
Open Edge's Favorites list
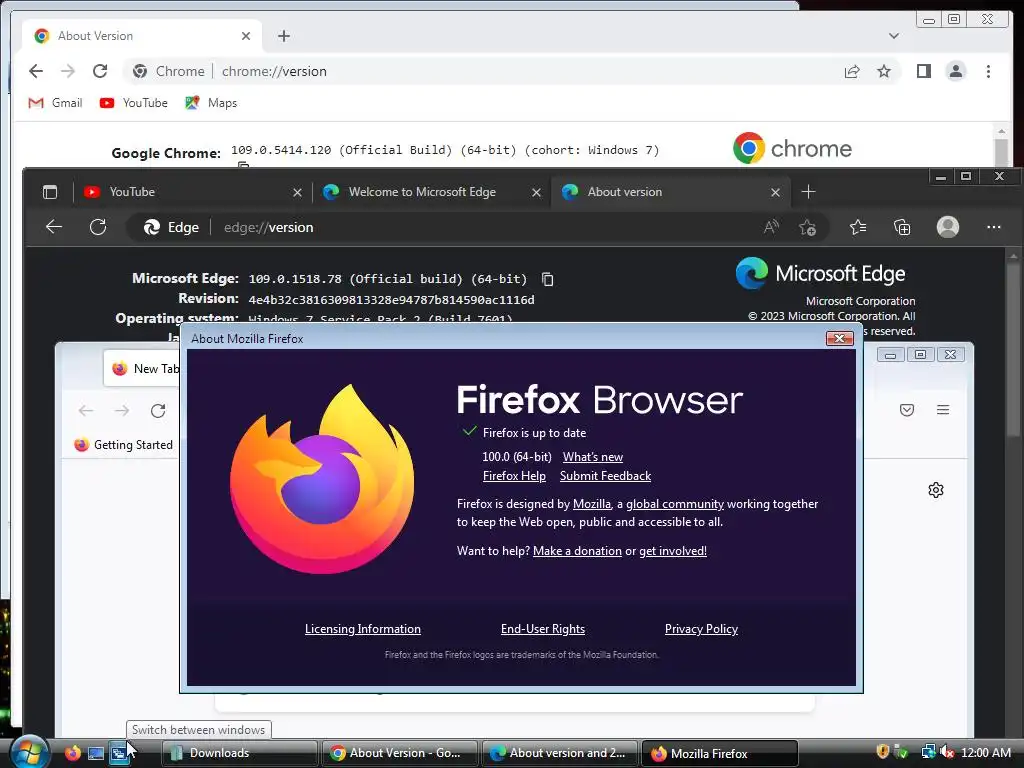click(858, 227)
